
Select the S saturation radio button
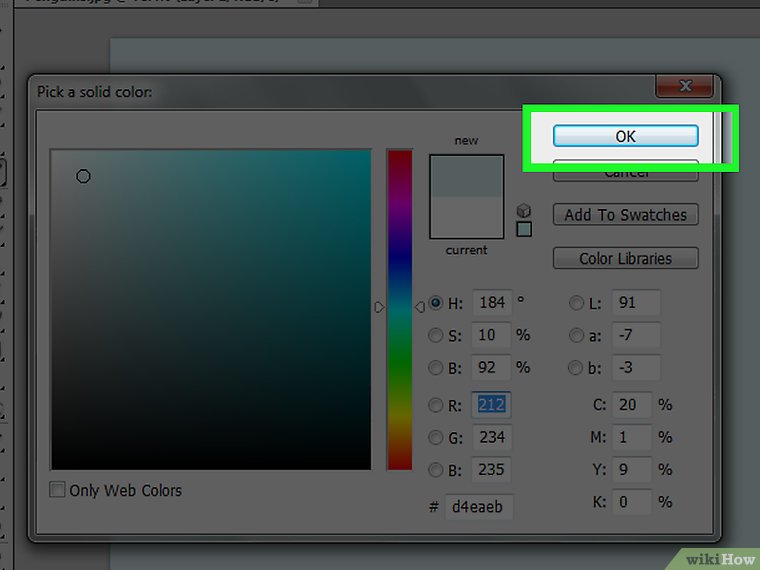tap(436, 335)
